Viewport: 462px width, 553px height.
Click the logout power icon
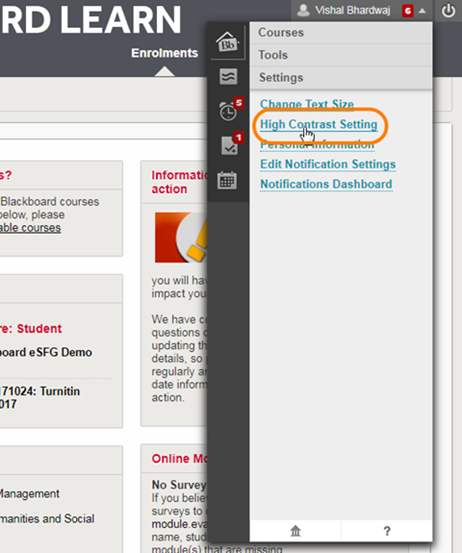pos(448,11)
